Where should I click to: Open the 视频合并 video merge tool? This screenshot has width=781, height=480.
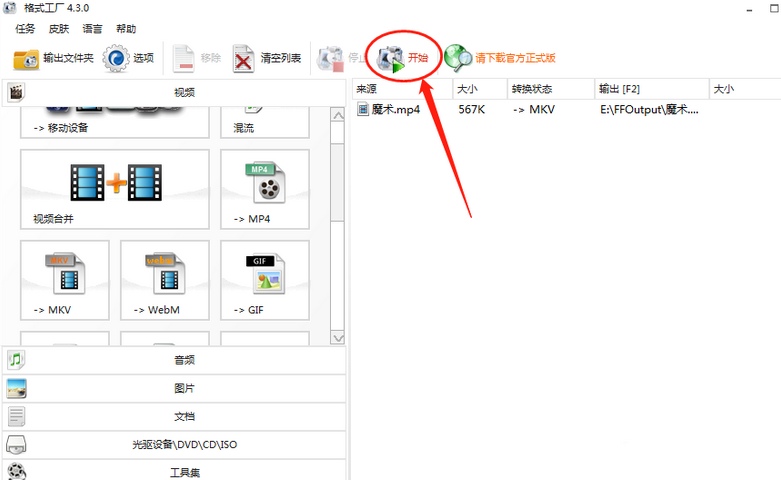[115, 190]
